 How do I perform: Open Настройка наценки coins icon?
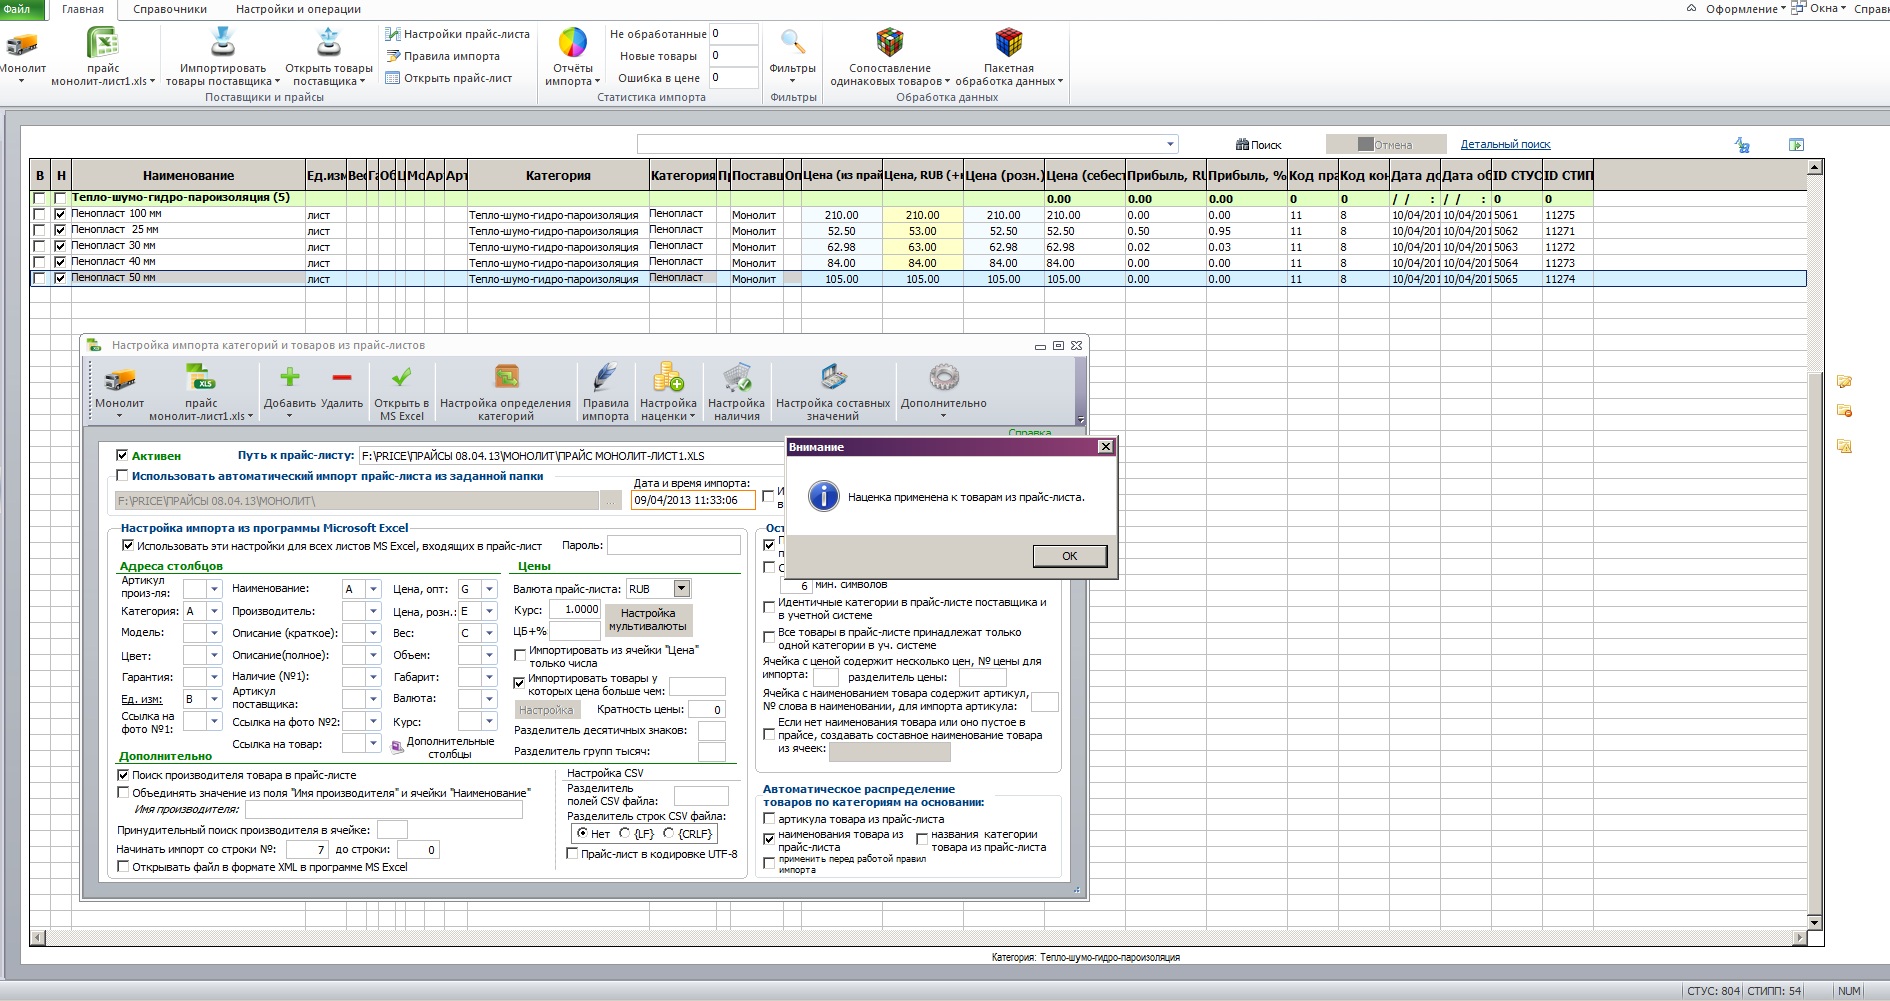click(668, 377)
